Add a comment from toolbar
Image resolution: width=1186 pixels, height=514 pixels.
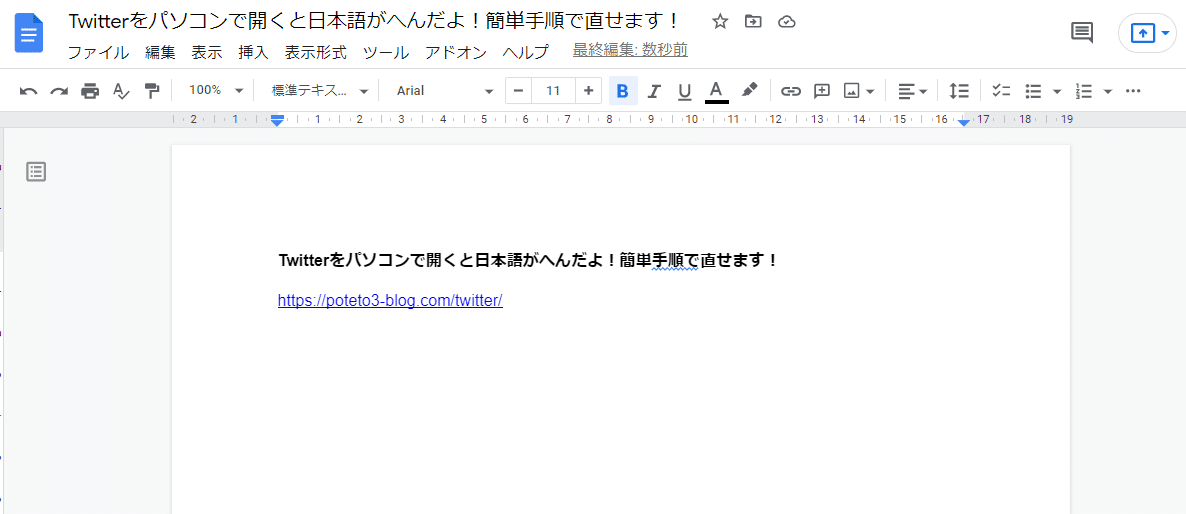click(821, 91)
